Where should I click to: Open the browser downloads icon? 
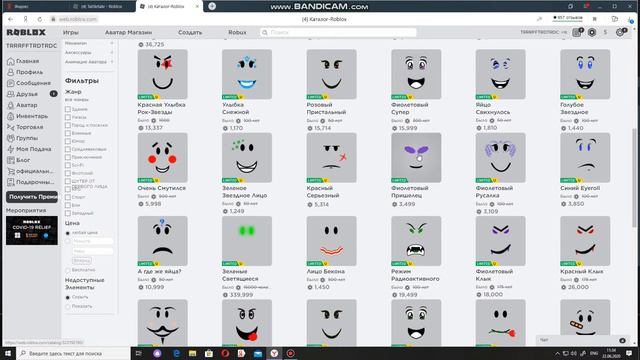click(x=631, y=19)
